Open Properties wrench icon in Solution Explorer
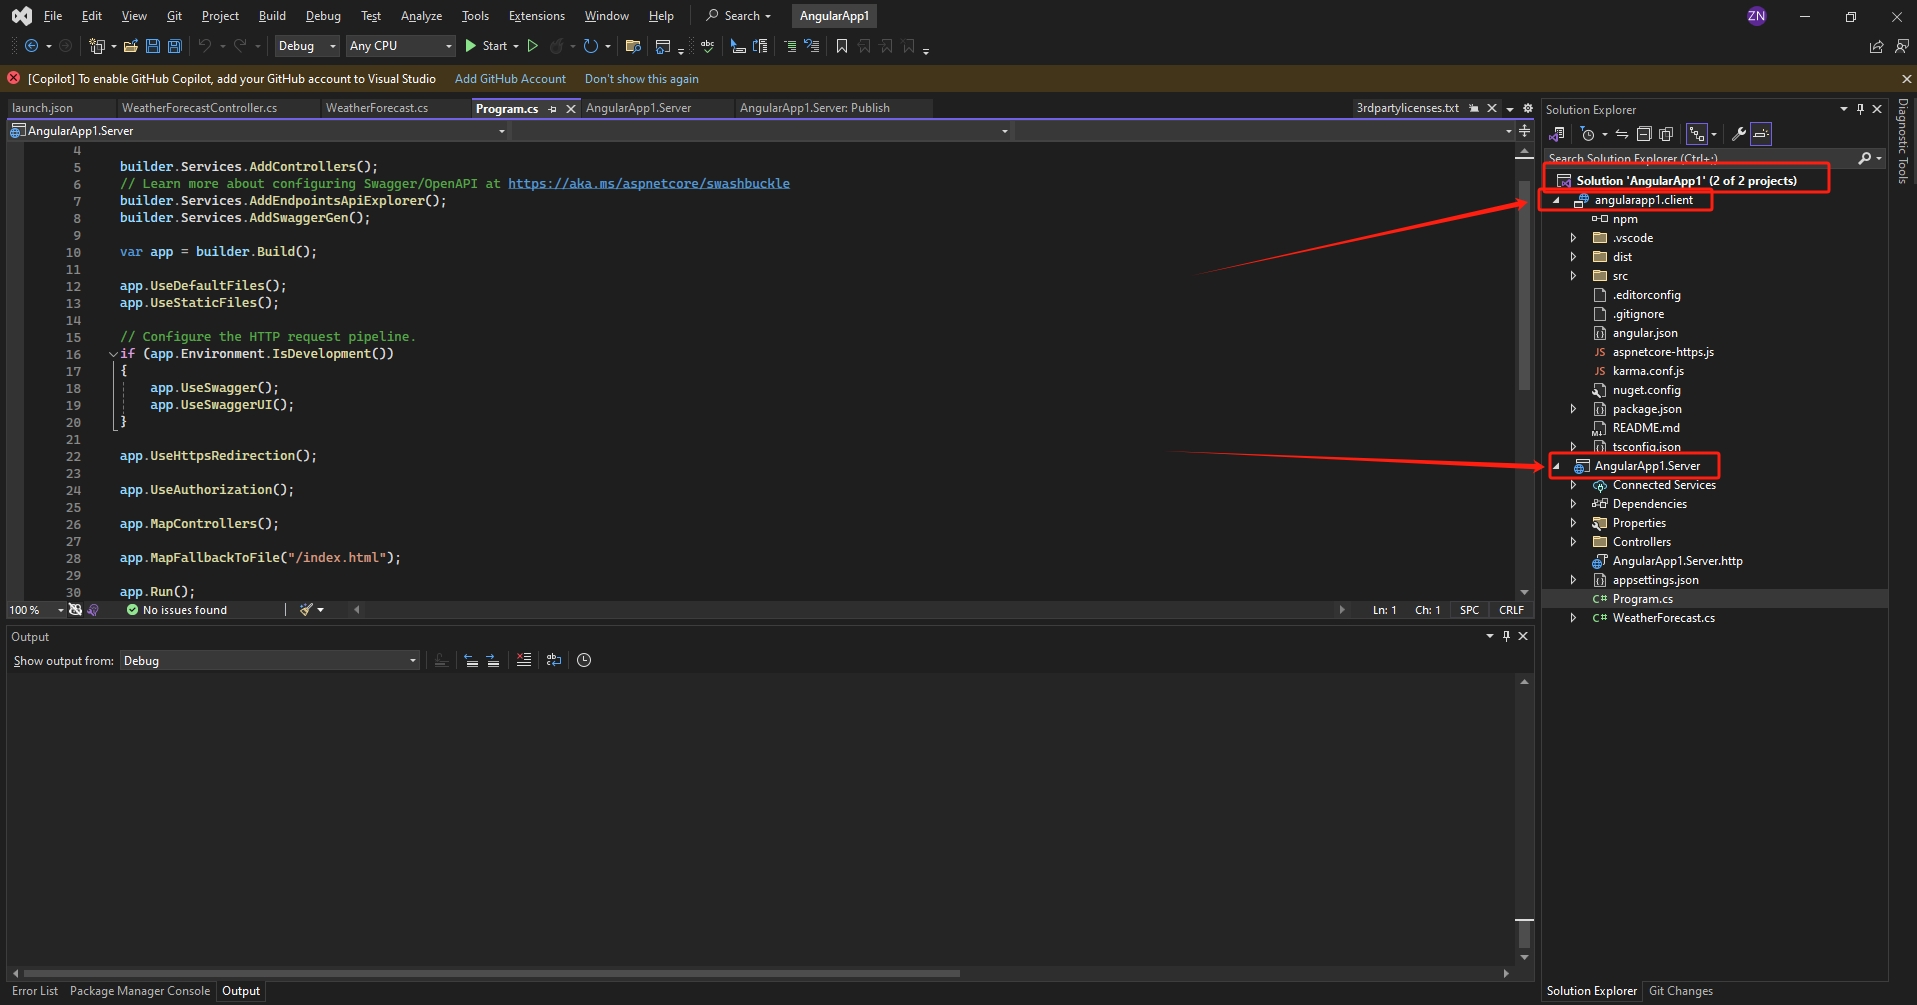The width and height of the screenshot is (1917, 1005). [1738, 134]
